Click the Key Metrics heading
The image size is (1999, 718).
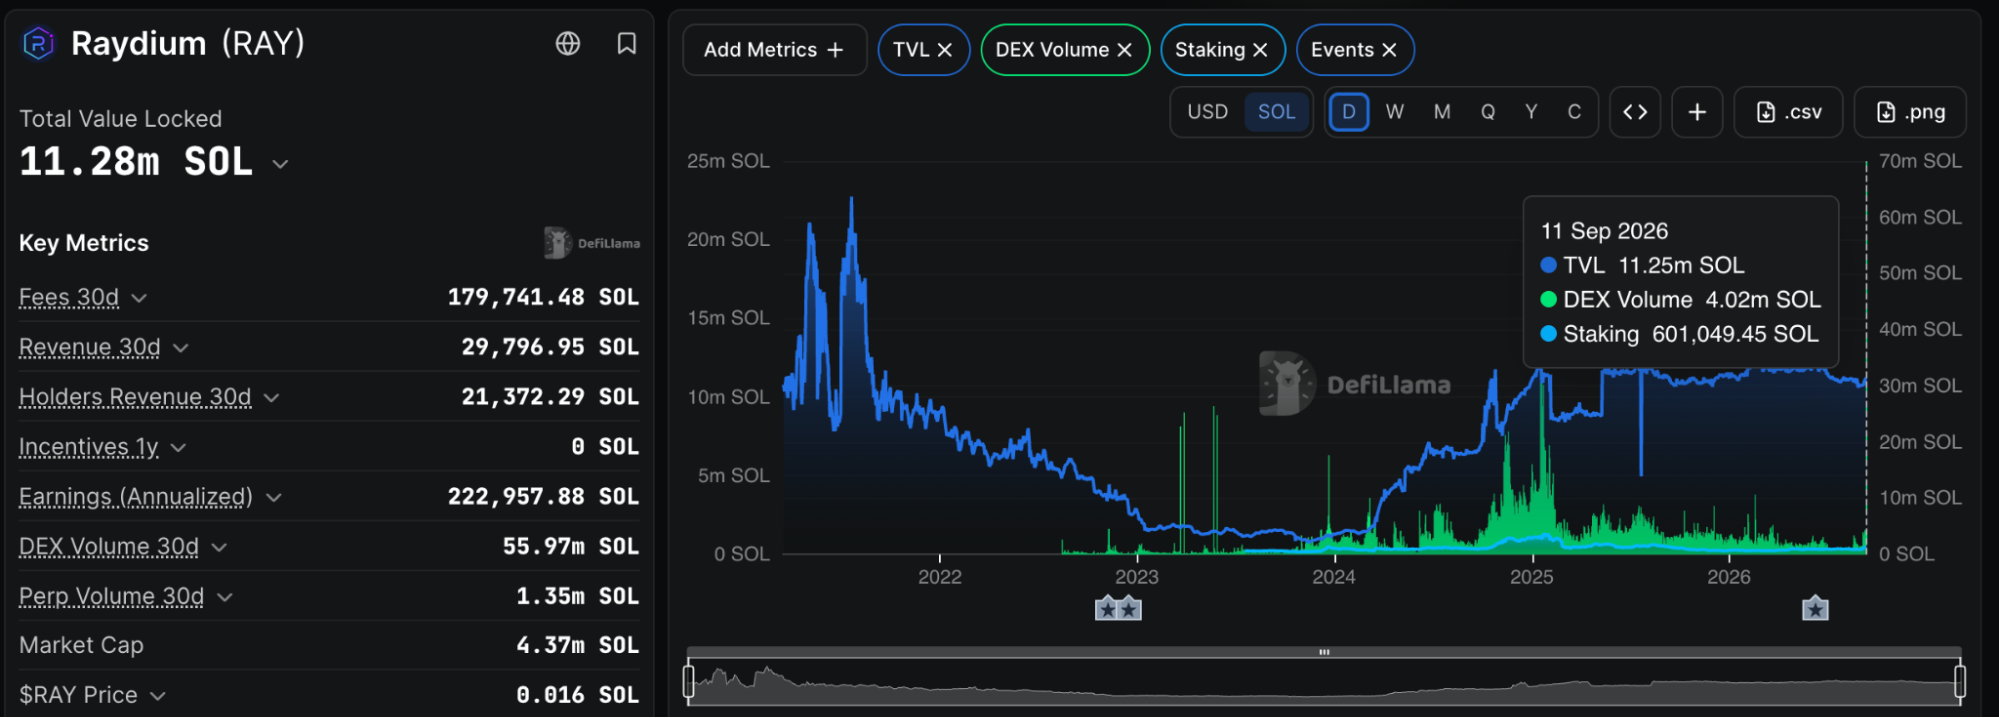coord(84,243)
